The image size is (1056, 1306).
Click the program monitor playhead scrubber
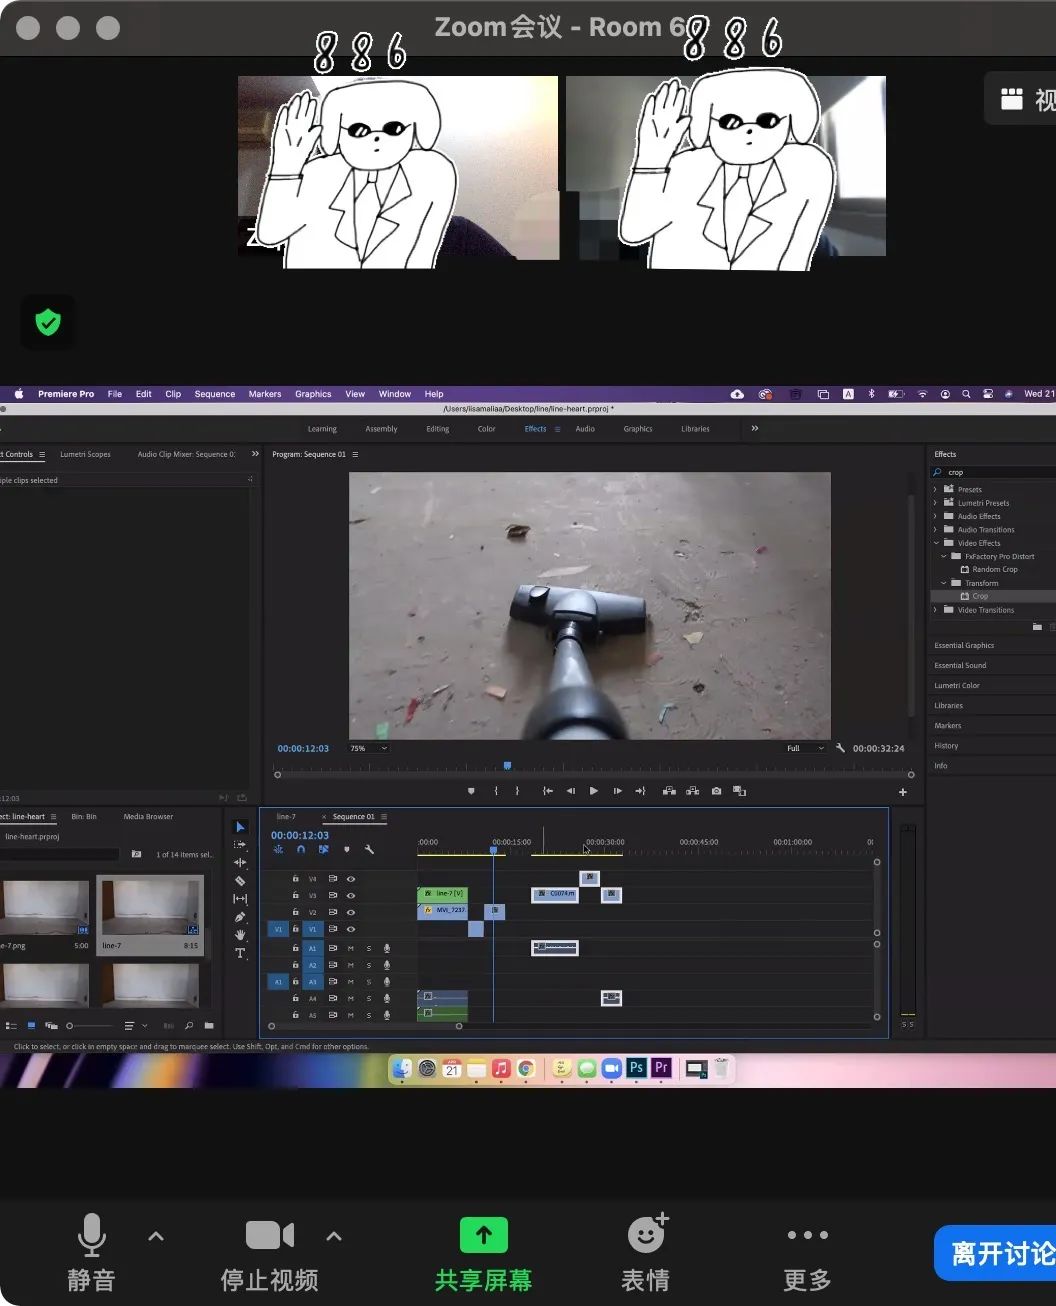tap(507, 766)
